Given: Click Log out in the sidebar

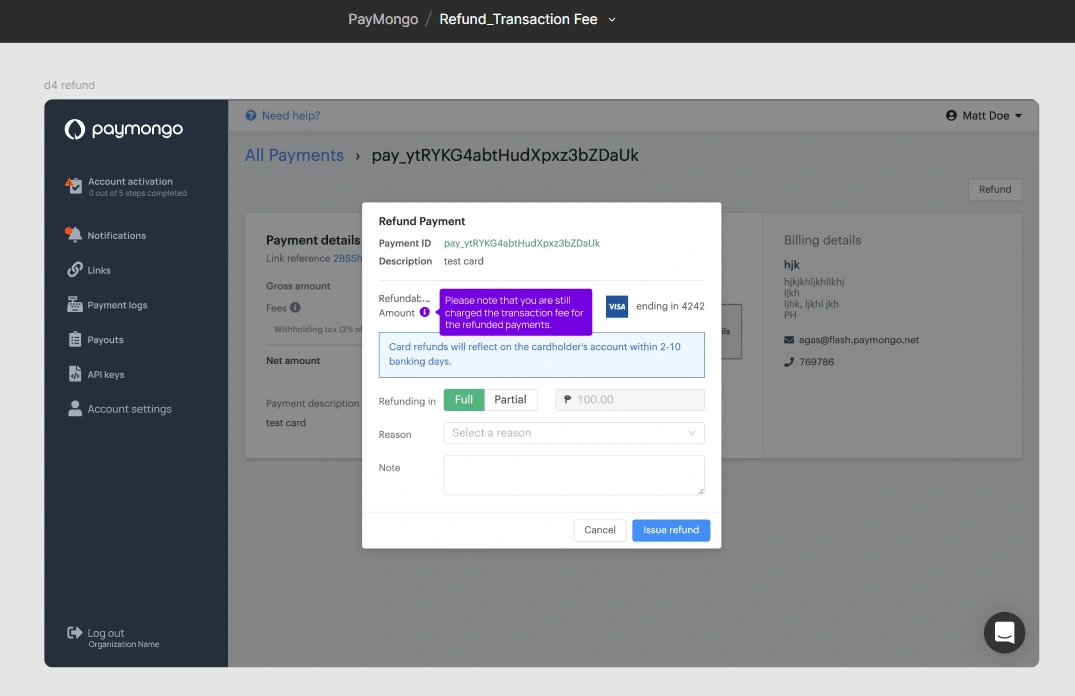Looking at the screenshot, I should (106, 633).
